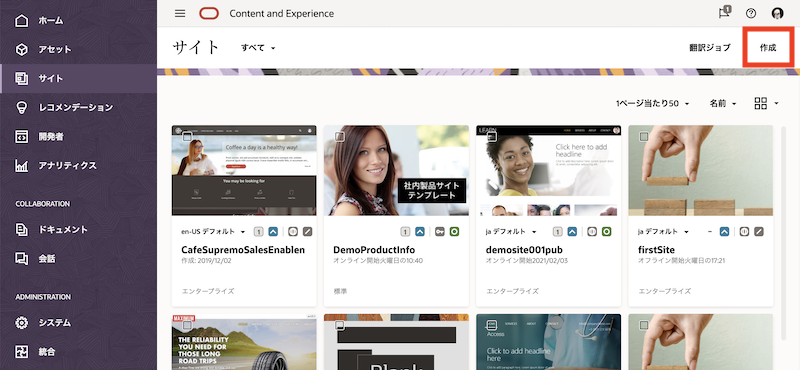Click the tire road trips site thumbnail
This screenshot has width=800, height=370.
(x=244, y=342)
